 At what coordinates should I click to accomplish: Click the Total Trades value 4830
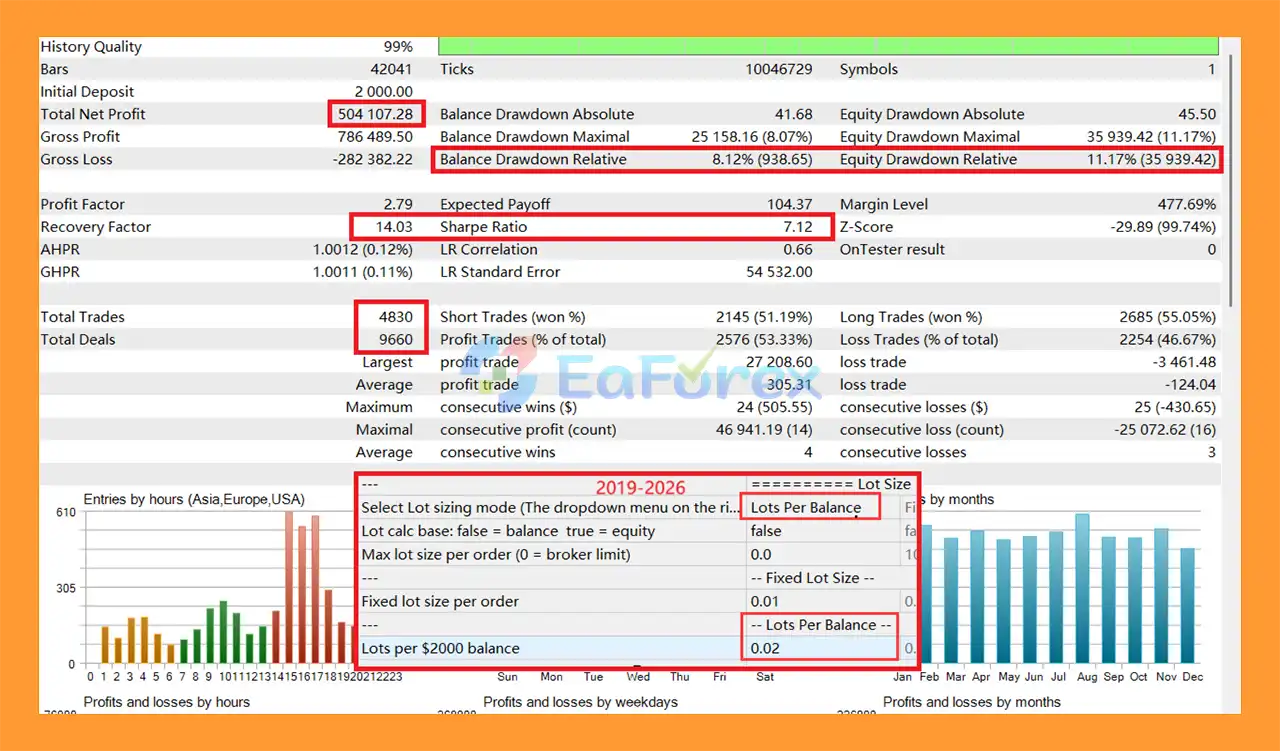394,317
